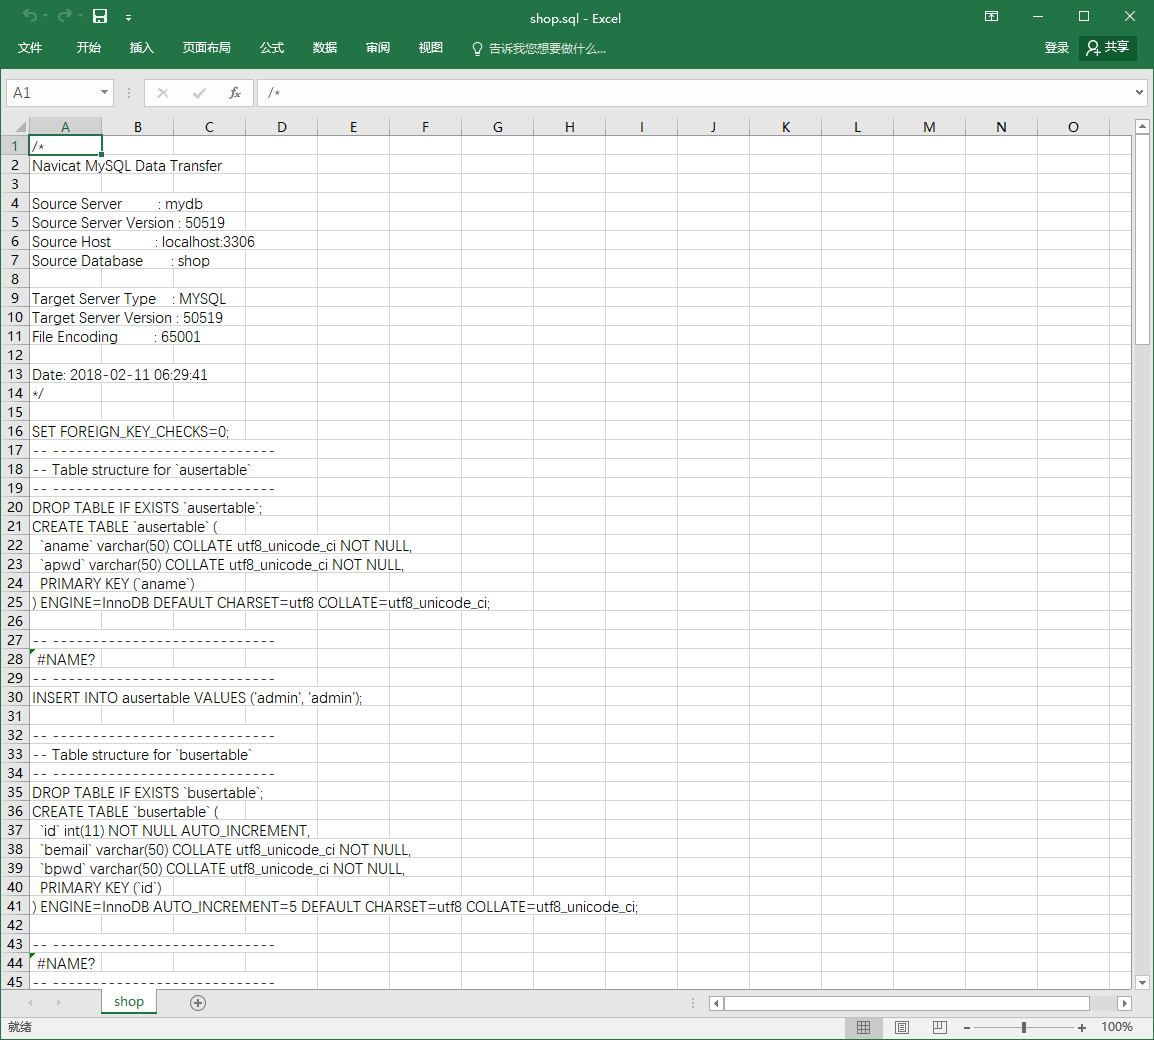The image size is (1154, 1040).
Task: Click the 就绪 status bar text
Action: point(20,1027)
